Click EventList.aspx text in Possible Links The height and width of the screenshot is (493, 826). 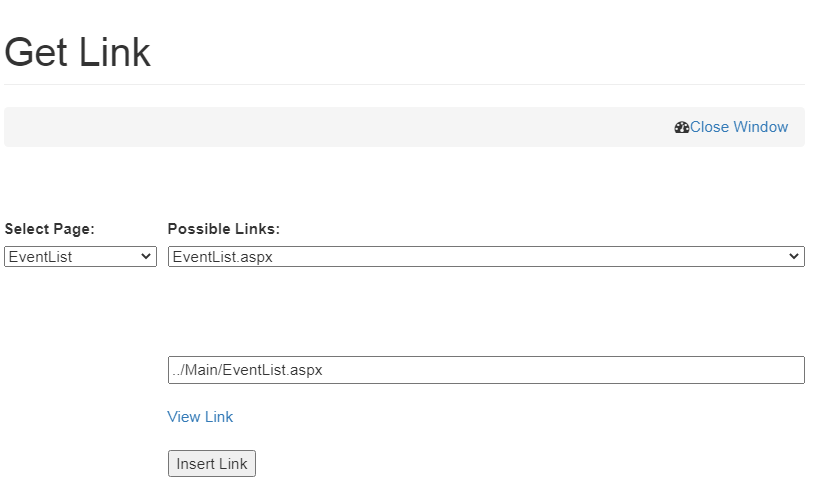point(222,257)
